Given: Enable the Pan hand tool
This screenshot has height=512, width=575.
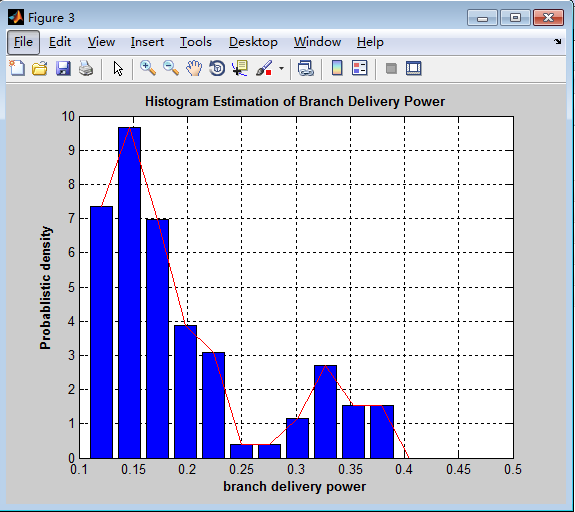Looking at the screenshot, I should [194, 68].
